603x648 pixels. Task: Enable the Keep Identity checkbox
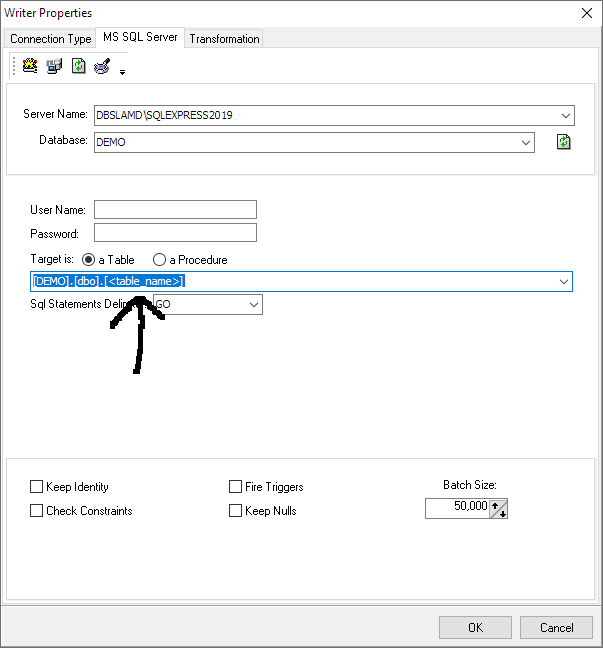point(36,486)
